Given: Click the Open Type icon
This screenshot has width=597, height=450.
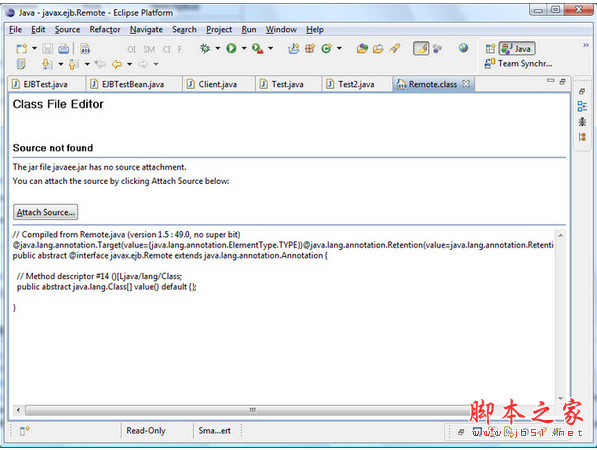Looking at the screenshot, I should pyautogui.click(x=362, y=48).
